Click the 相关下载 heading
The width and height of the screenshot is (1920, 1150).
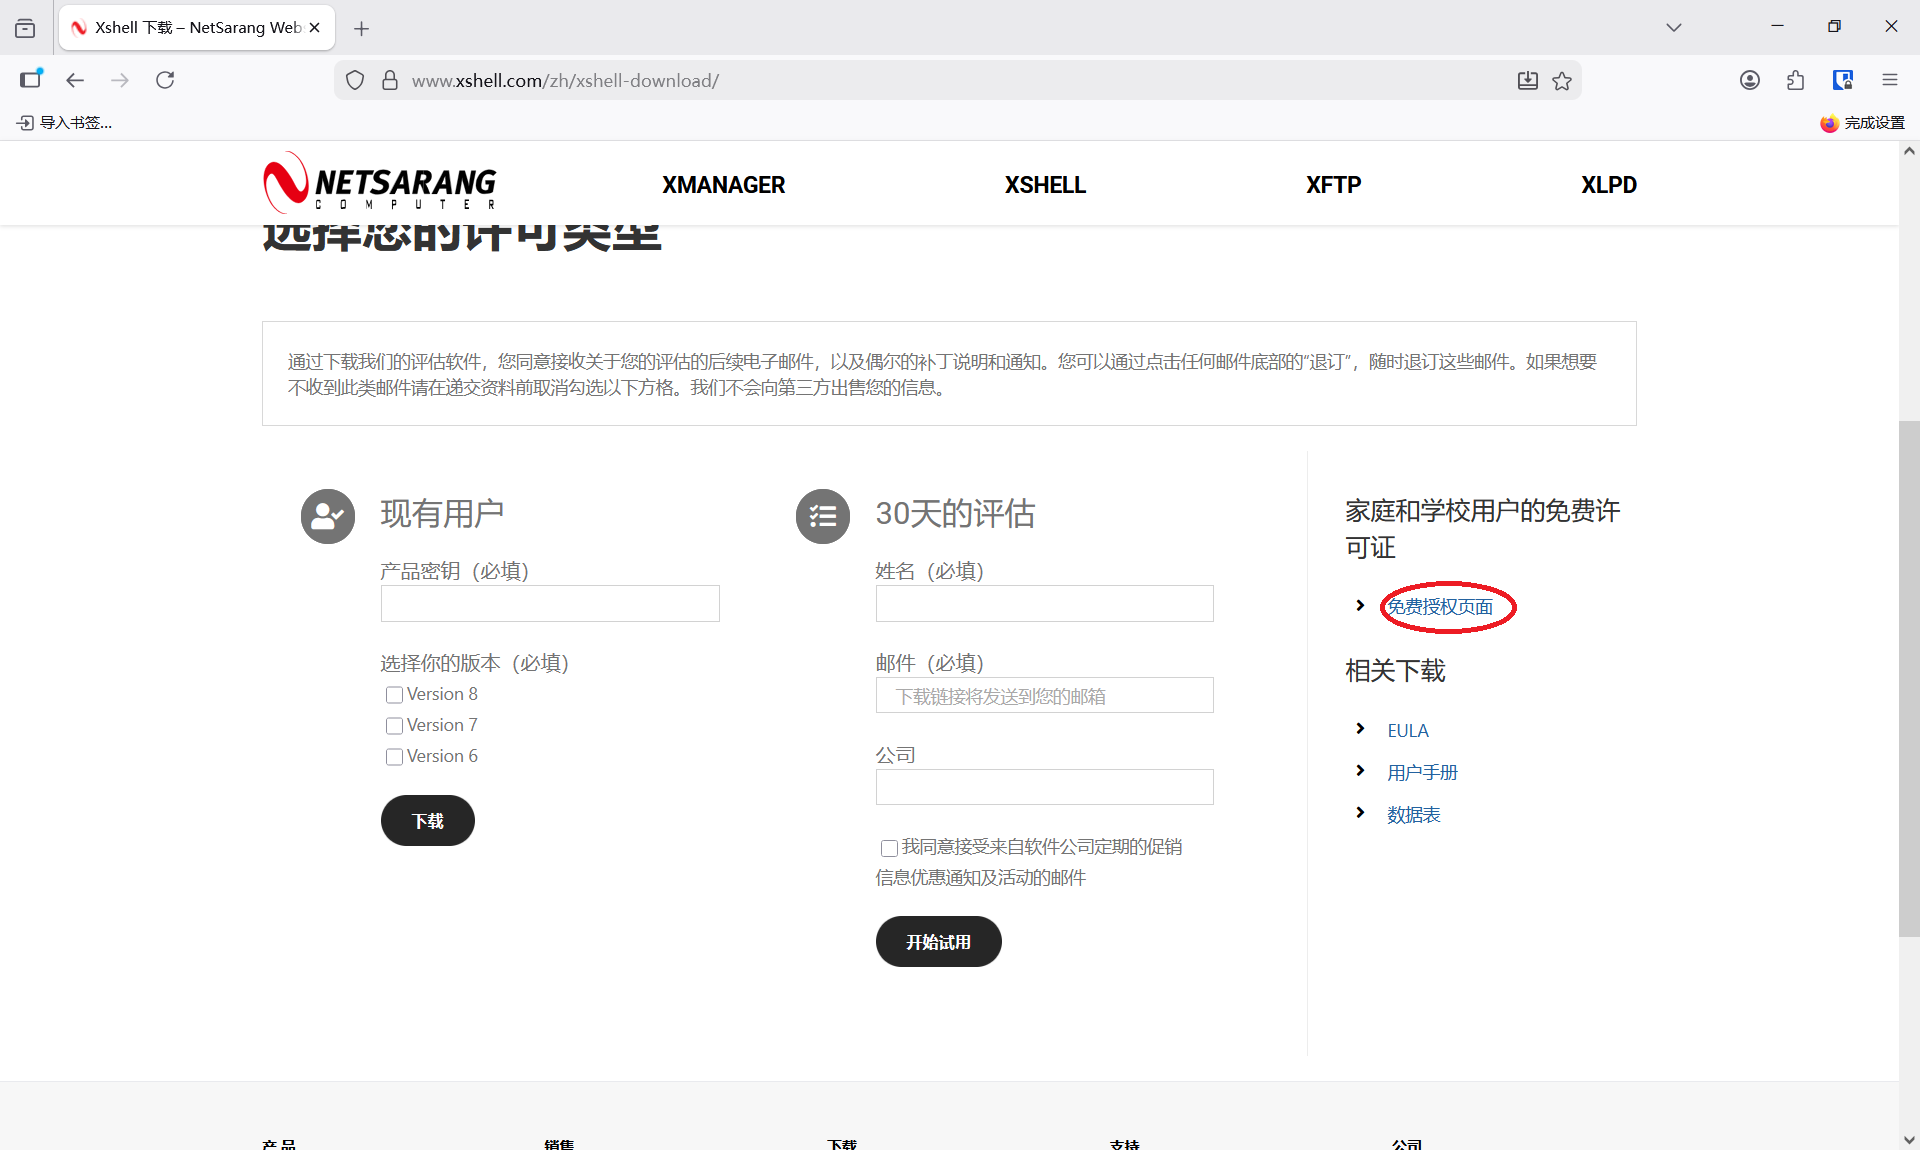click(1395, 671)
